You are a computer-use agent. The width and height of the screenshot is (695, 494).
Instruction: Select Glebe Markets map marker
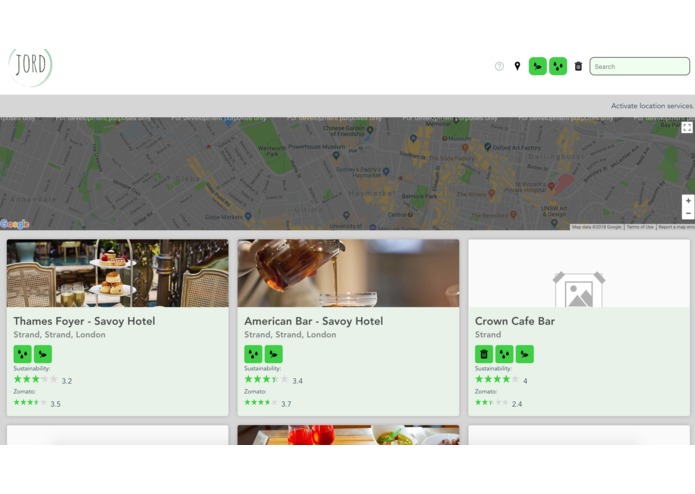[248, 216]
